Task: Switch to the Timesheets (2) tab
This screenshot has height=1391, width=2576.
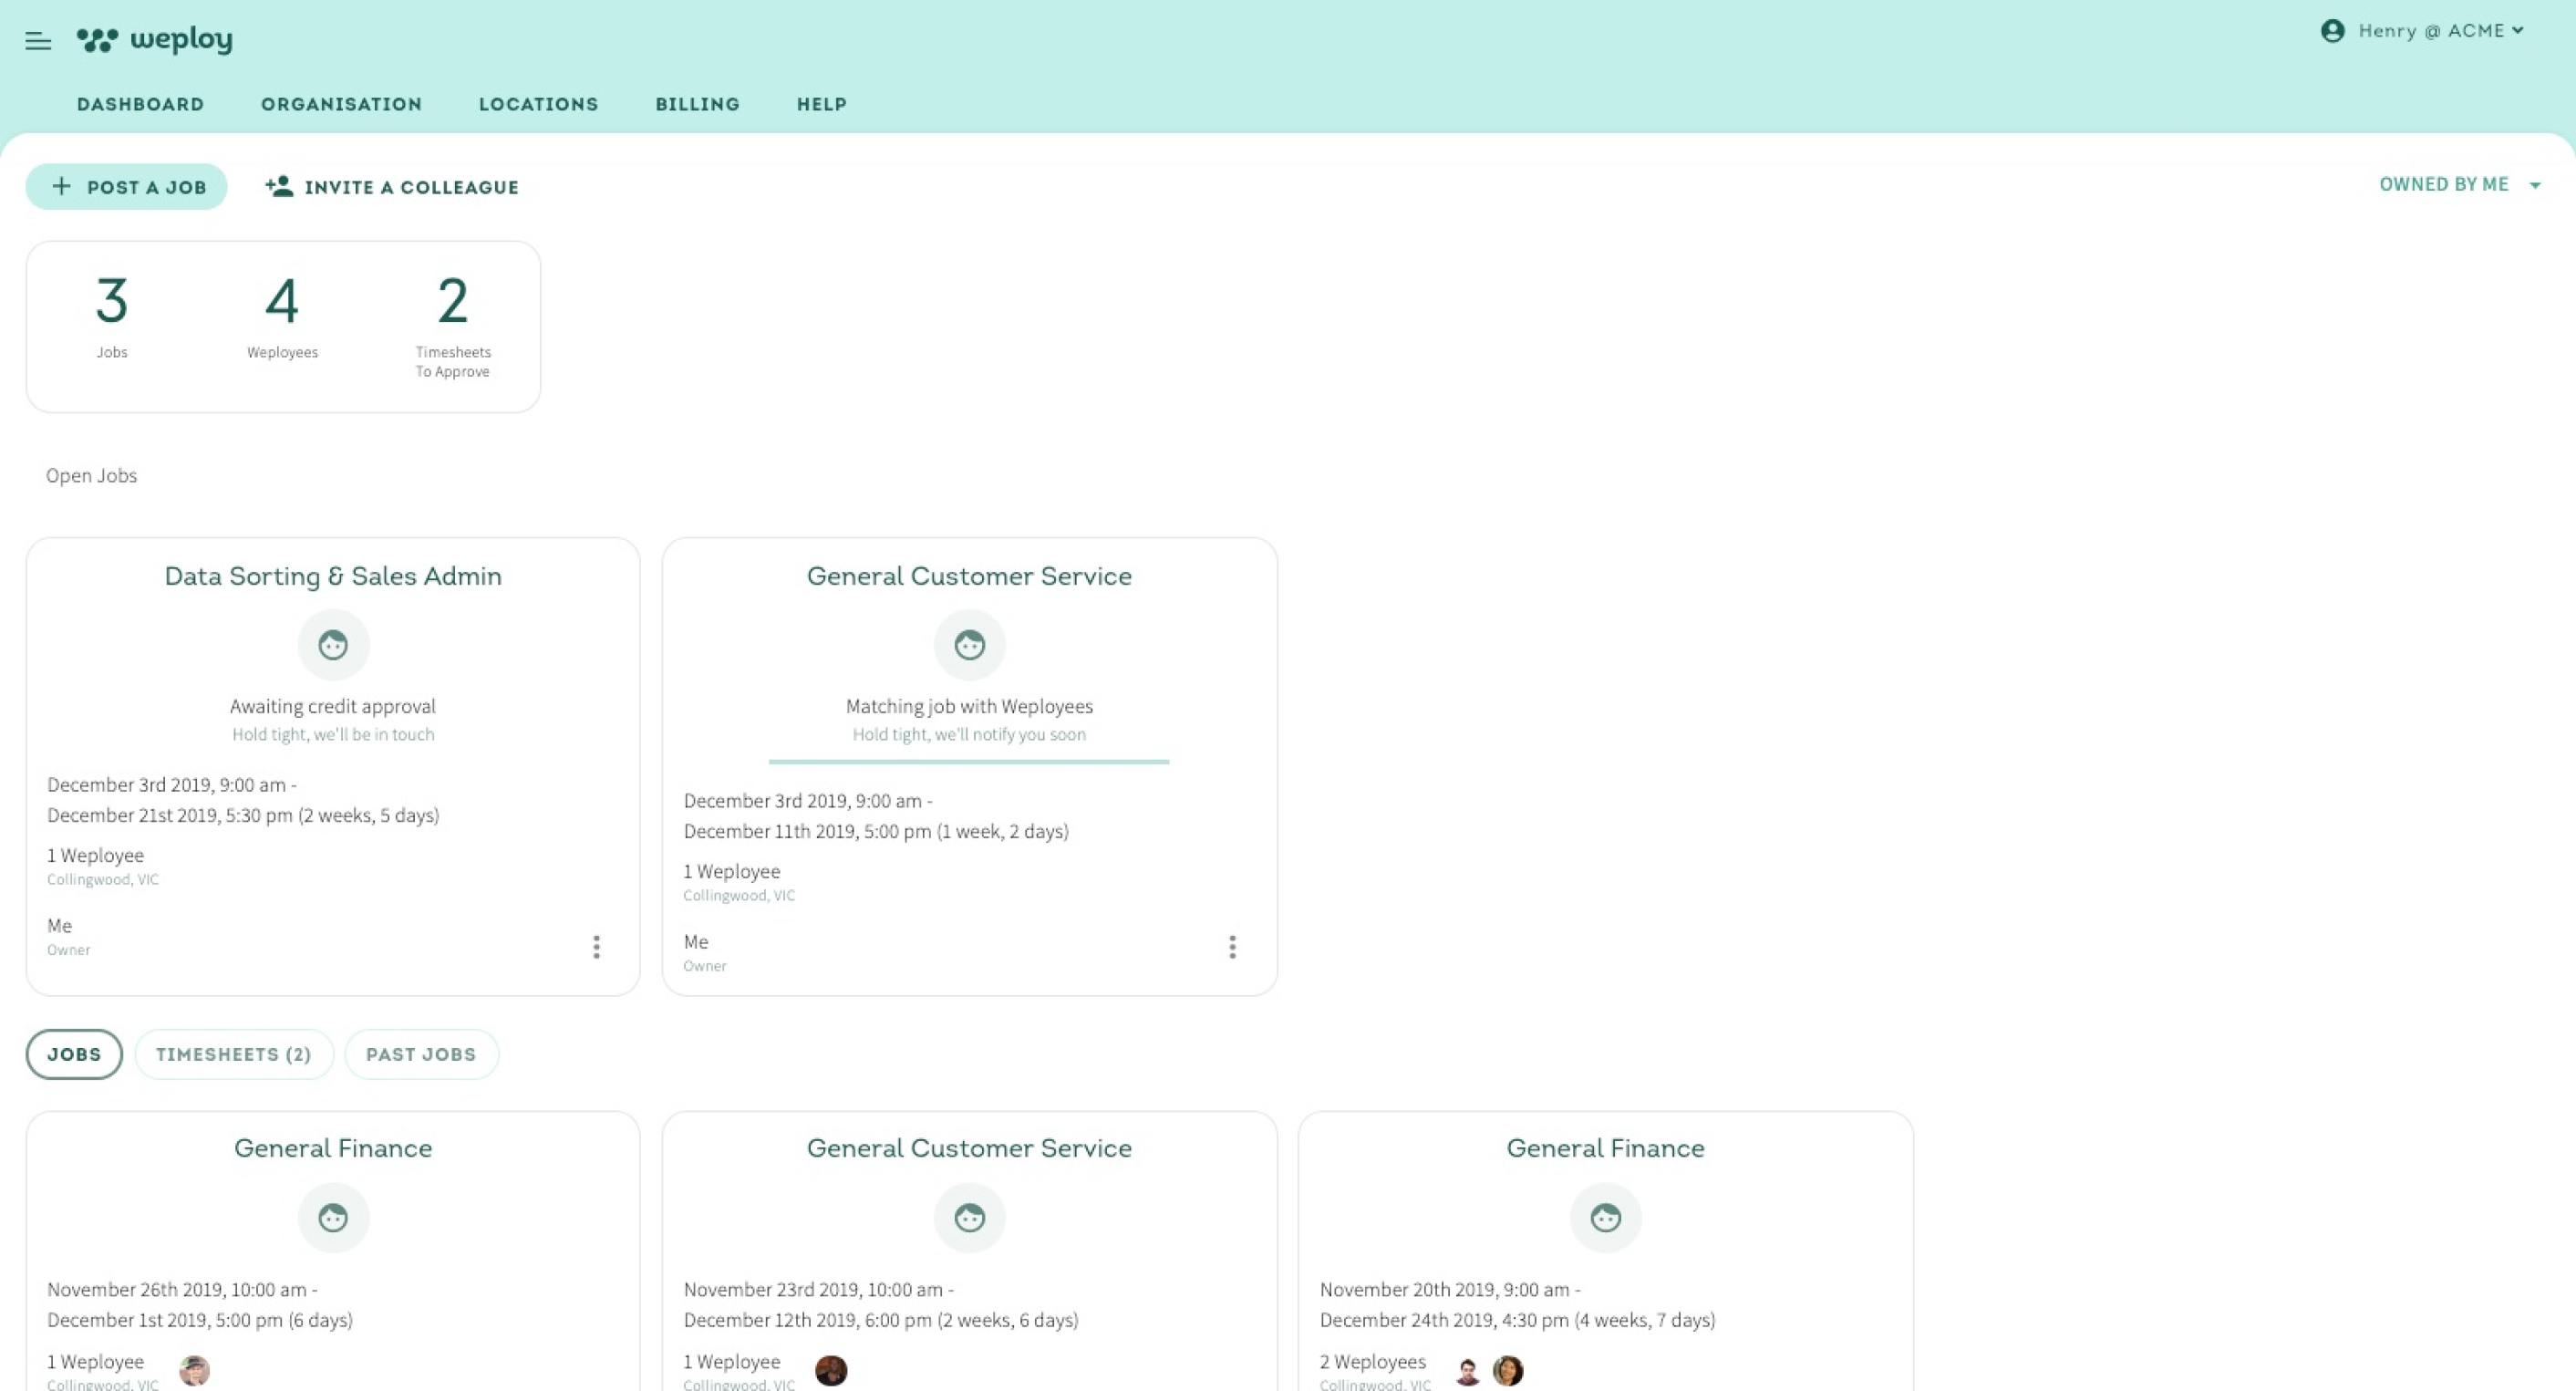Action: coord(234,1054)
